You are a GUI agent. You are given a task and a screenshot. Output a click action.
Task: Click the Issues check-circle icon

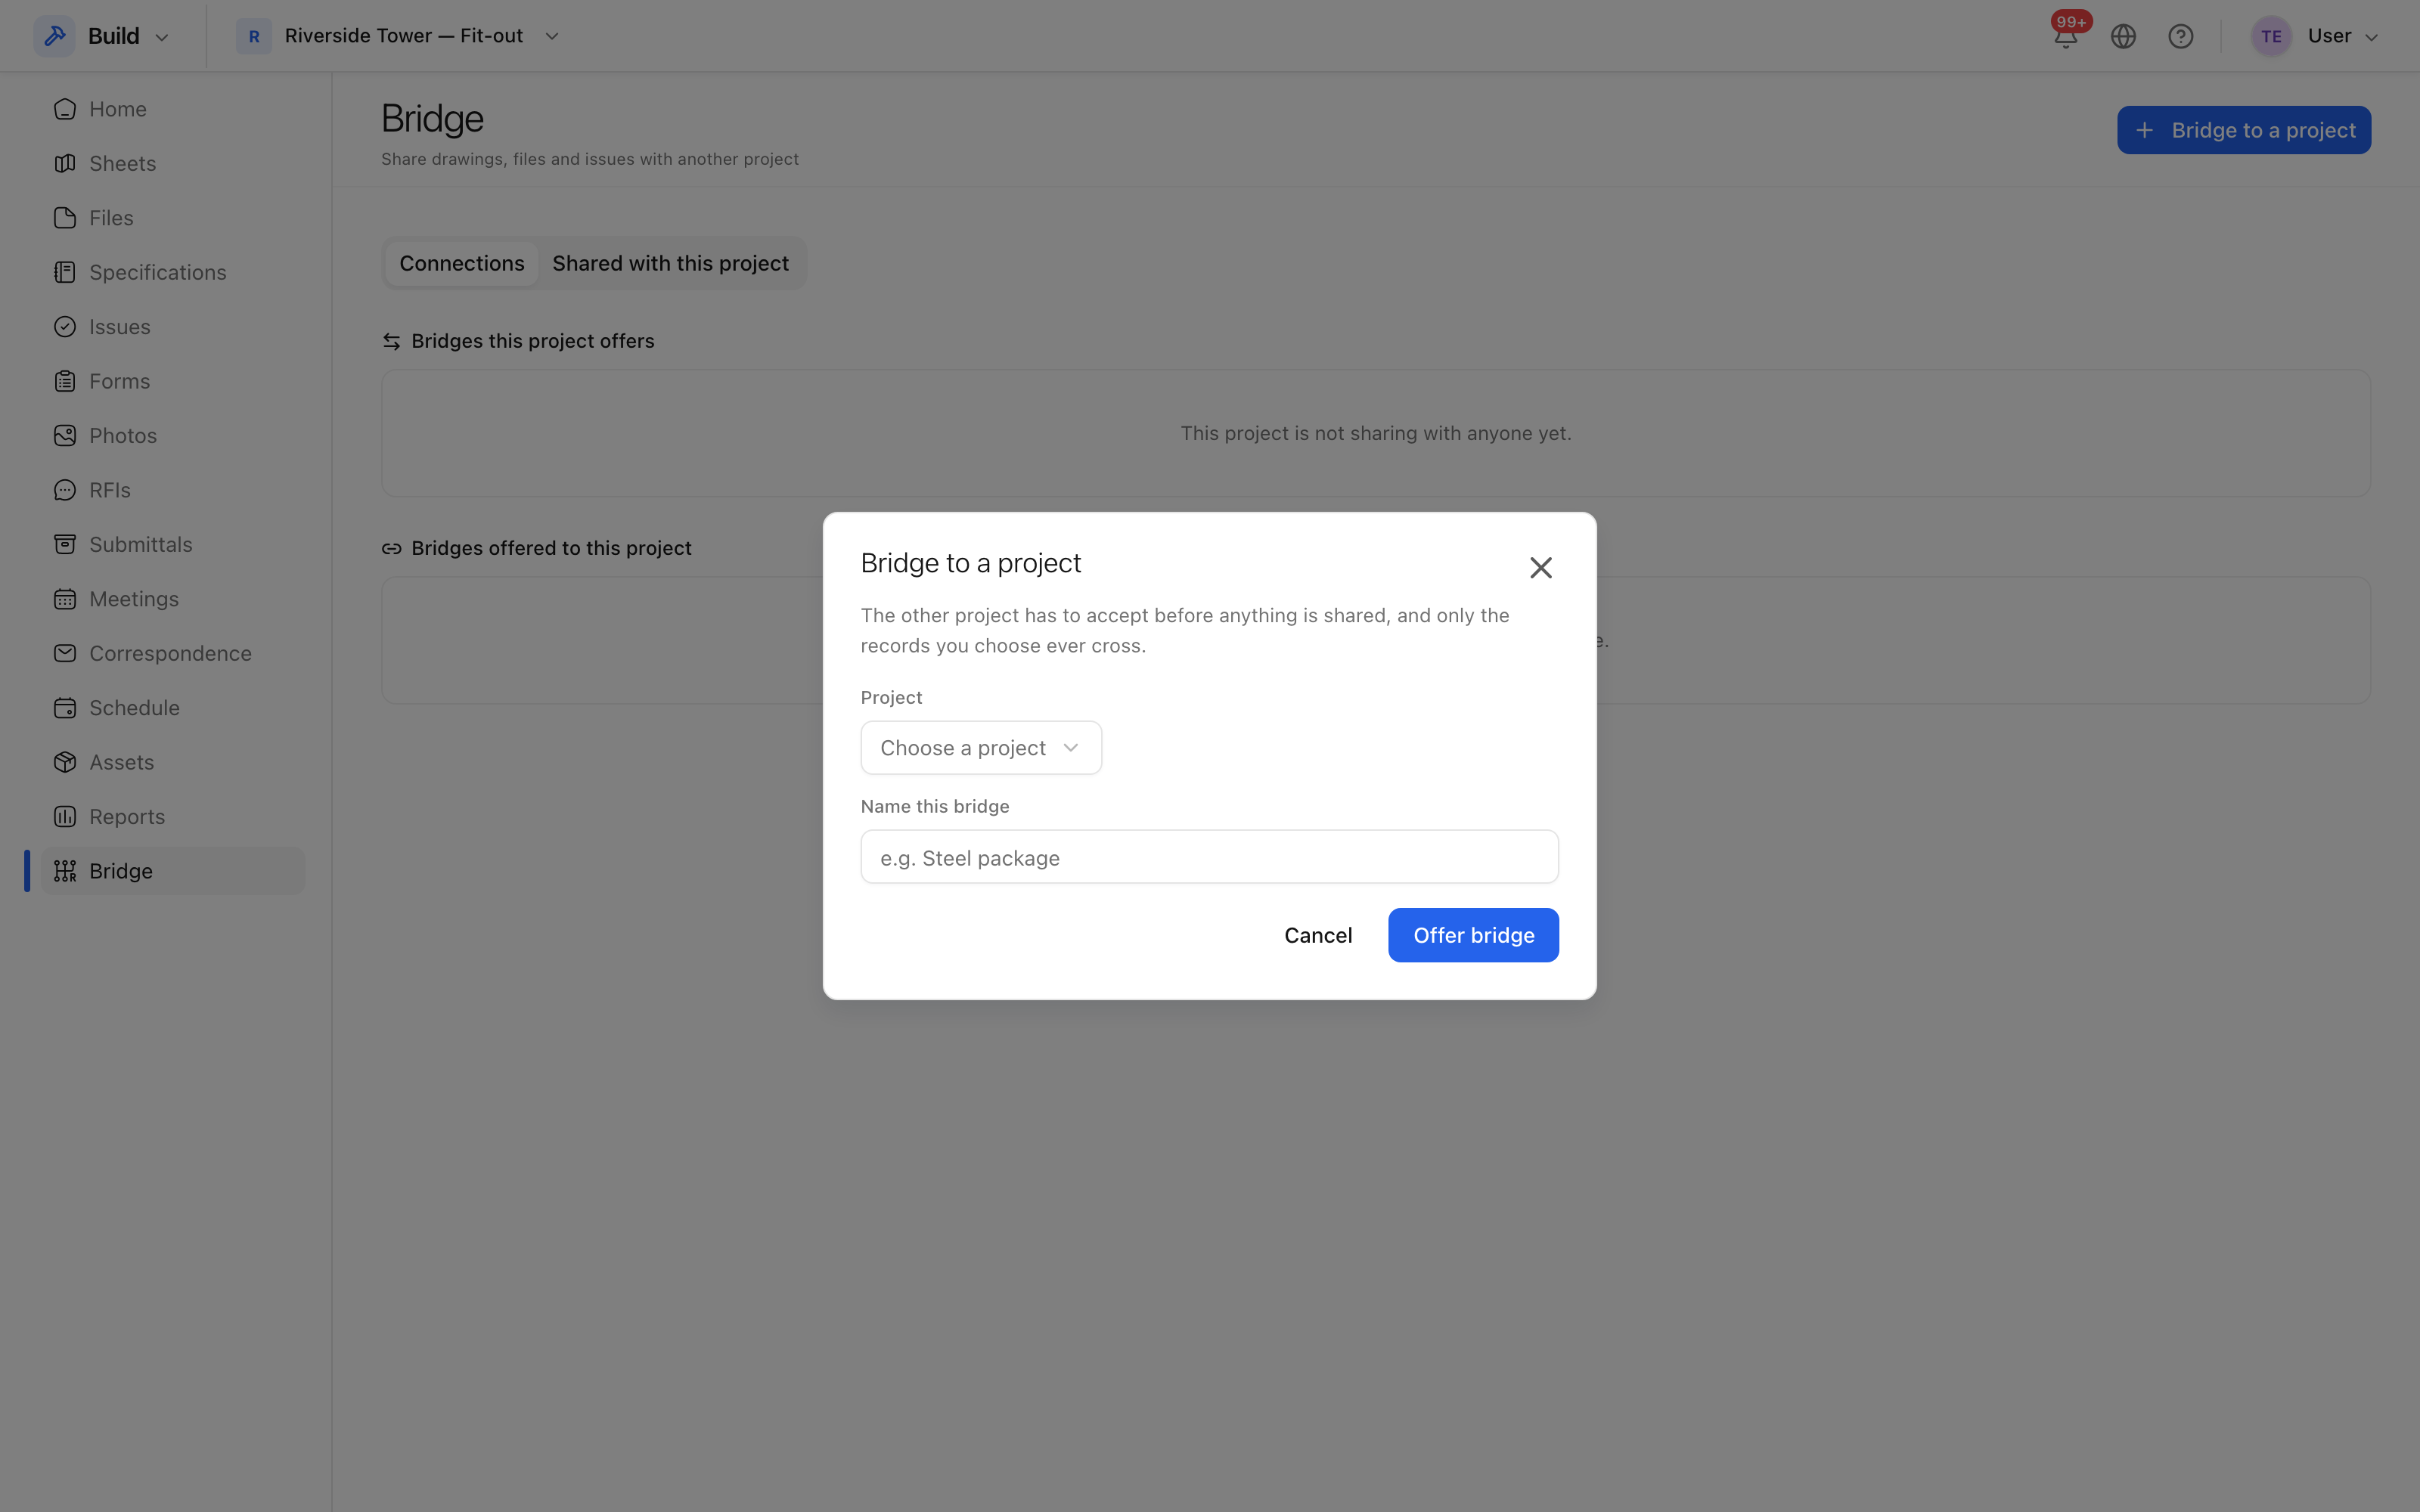tap(65, 327)
